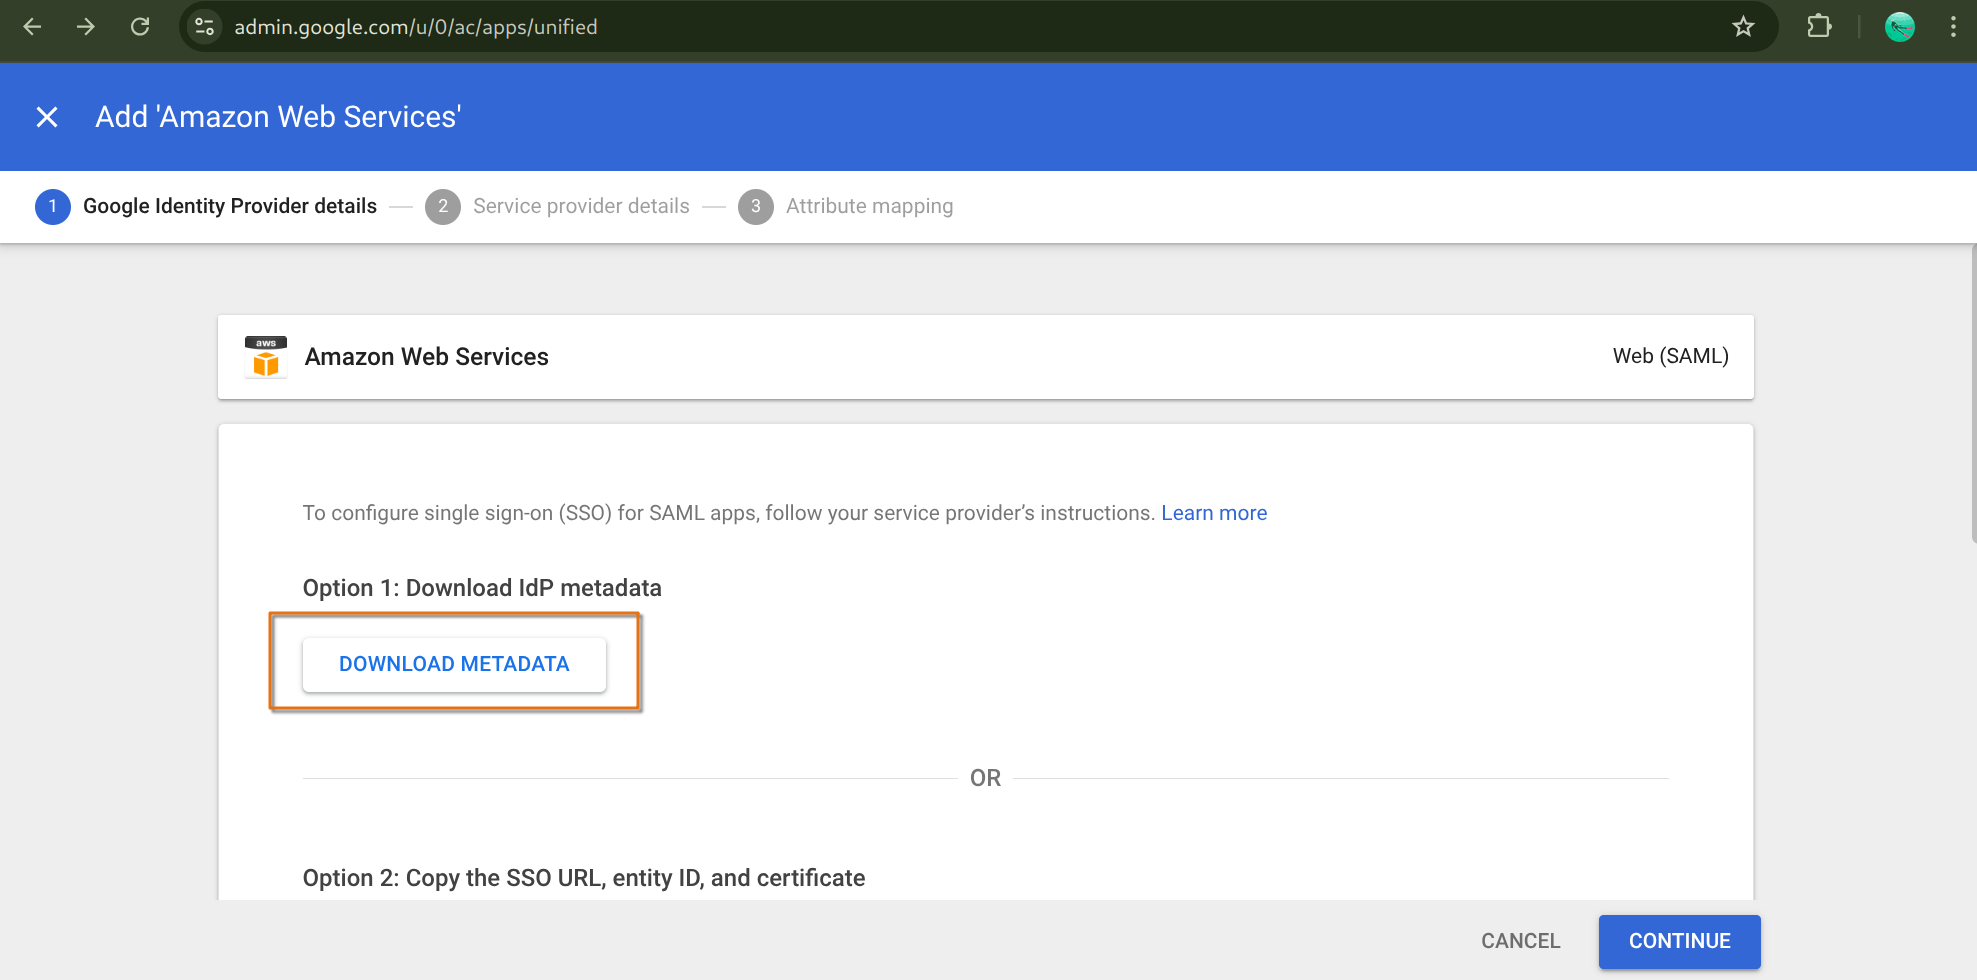This screenshot has width=1977, height=980.
Task: Open site information icon in address bar
Action: point(205,27)
